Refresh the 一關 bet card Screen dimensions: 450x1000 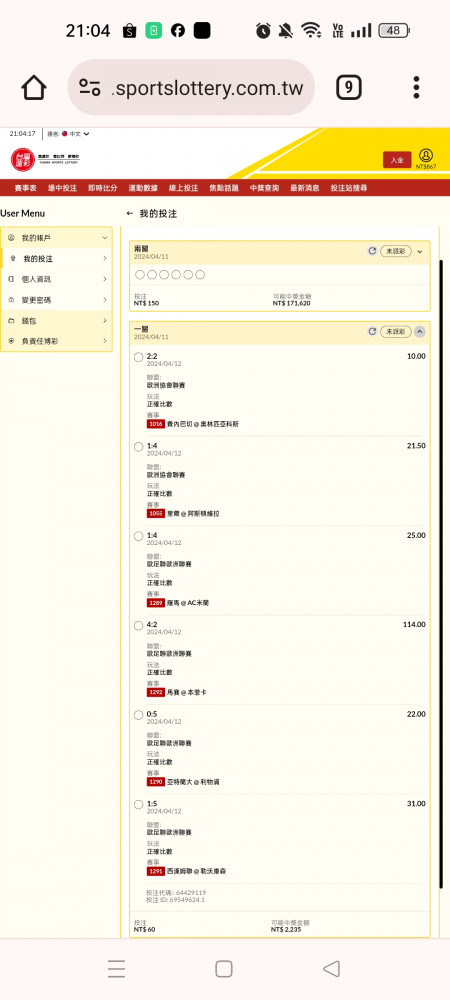pos(372,332)
